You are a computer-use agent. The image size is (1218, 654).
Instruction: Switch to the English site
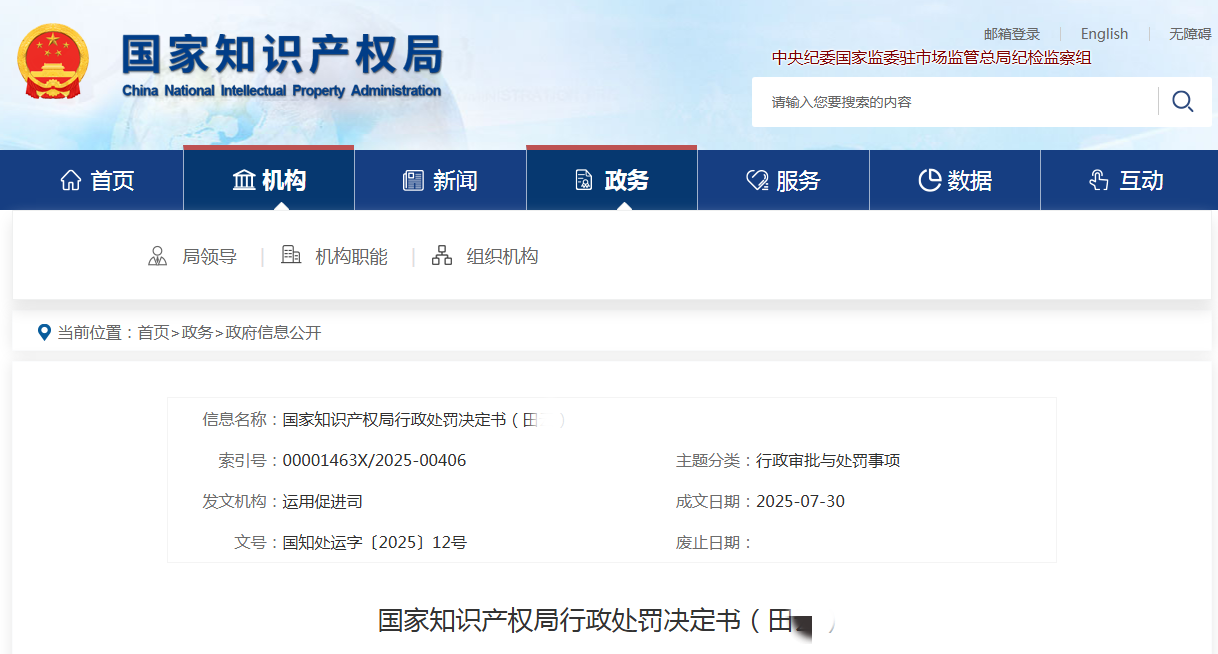(x=1104, y=34)
